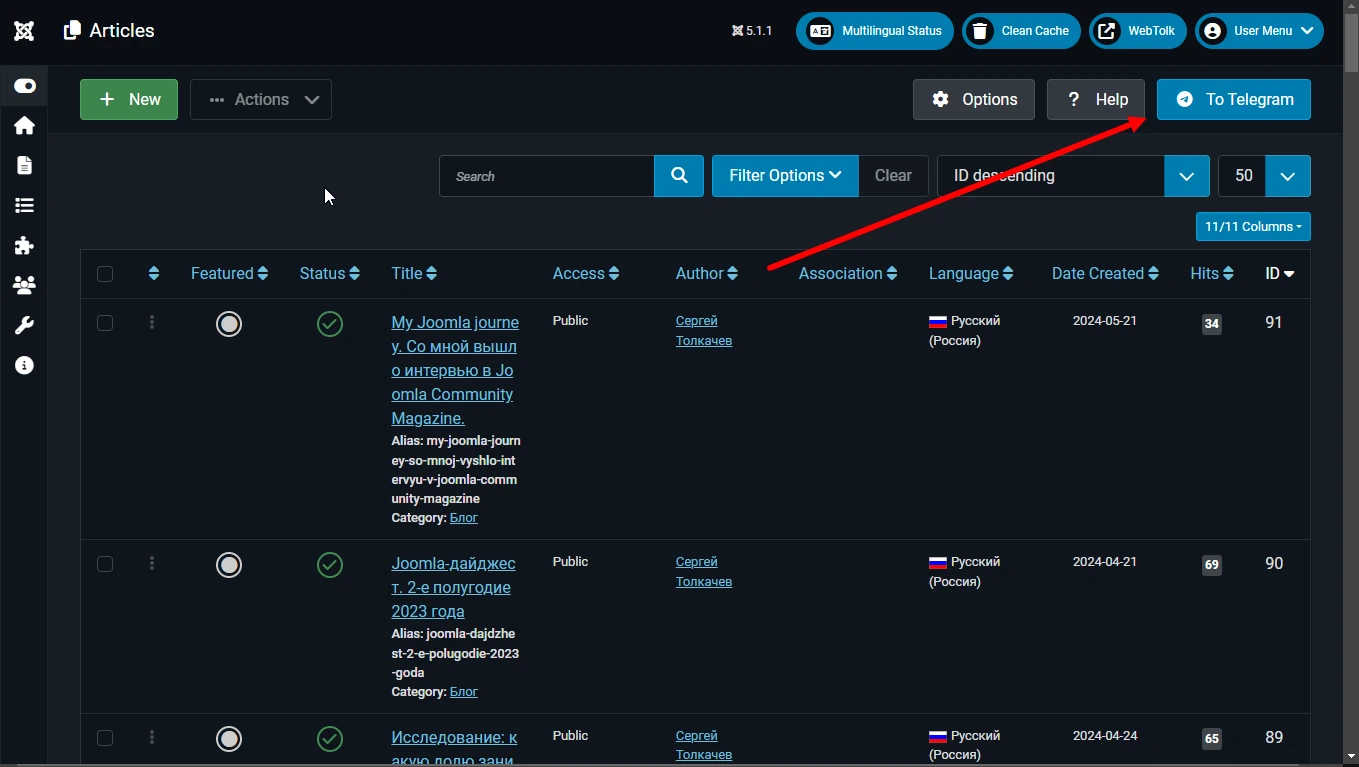Toggle featured status for article 90
1359x767 pixels.
[x=229, y=565]
